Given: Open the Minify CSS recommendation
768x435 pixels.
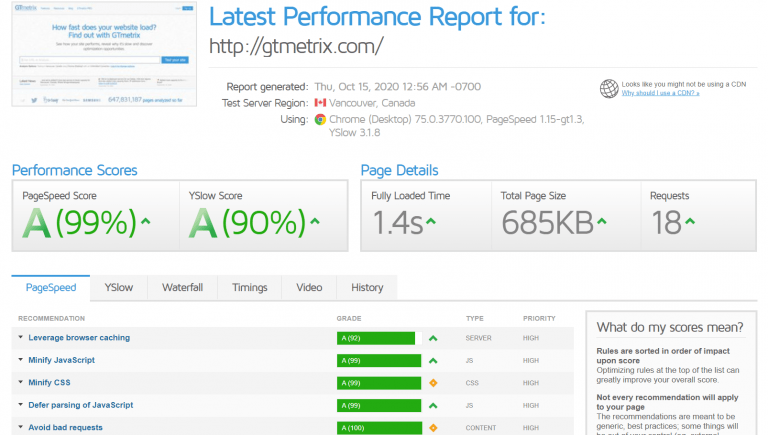Looking at the screenshot, I should 49,383.
